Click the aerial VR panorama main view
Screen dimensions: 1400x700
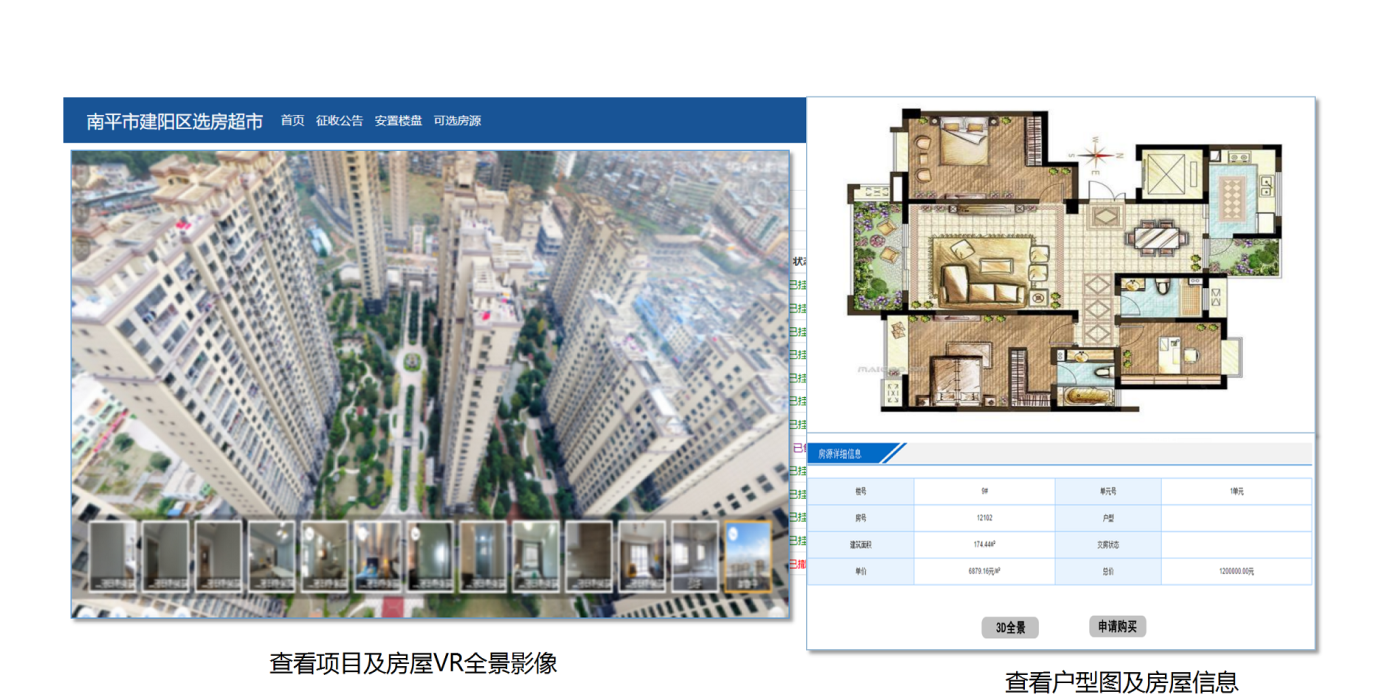tap(430, 330)
